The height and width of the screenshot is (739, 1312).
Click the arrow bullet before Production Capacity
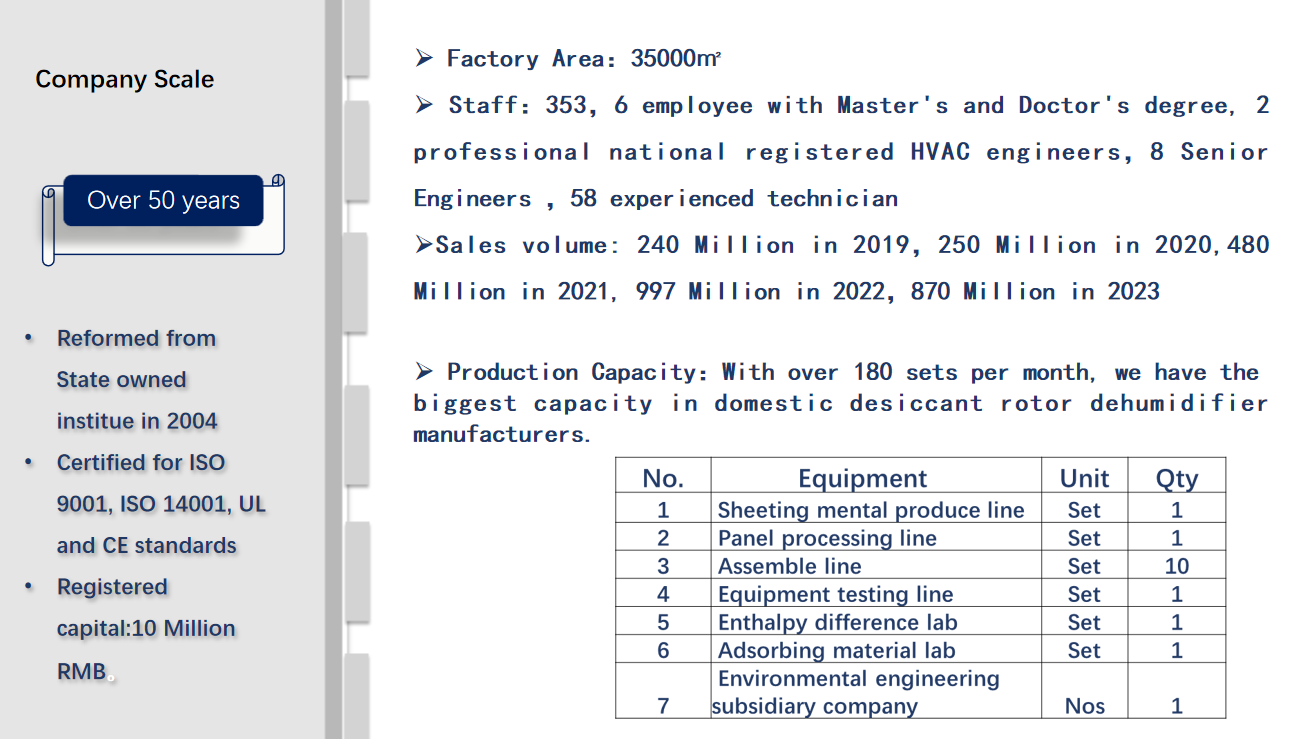click(424, 372)
